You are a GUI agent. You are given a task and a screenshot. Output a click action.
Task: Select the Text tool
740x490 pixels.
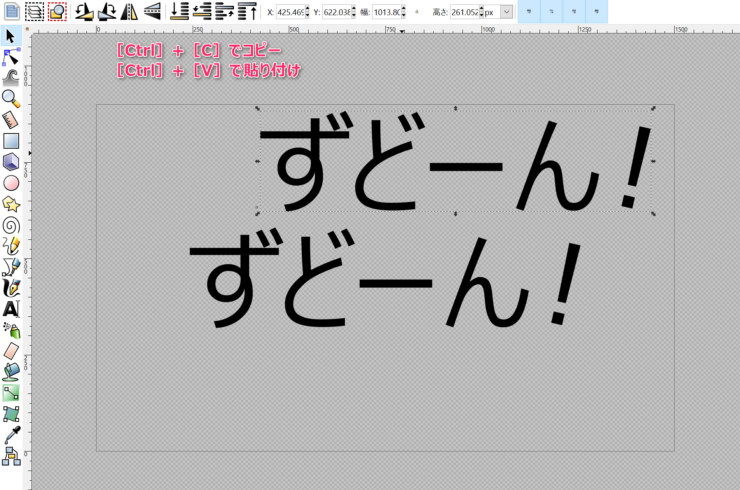(11, 309)
